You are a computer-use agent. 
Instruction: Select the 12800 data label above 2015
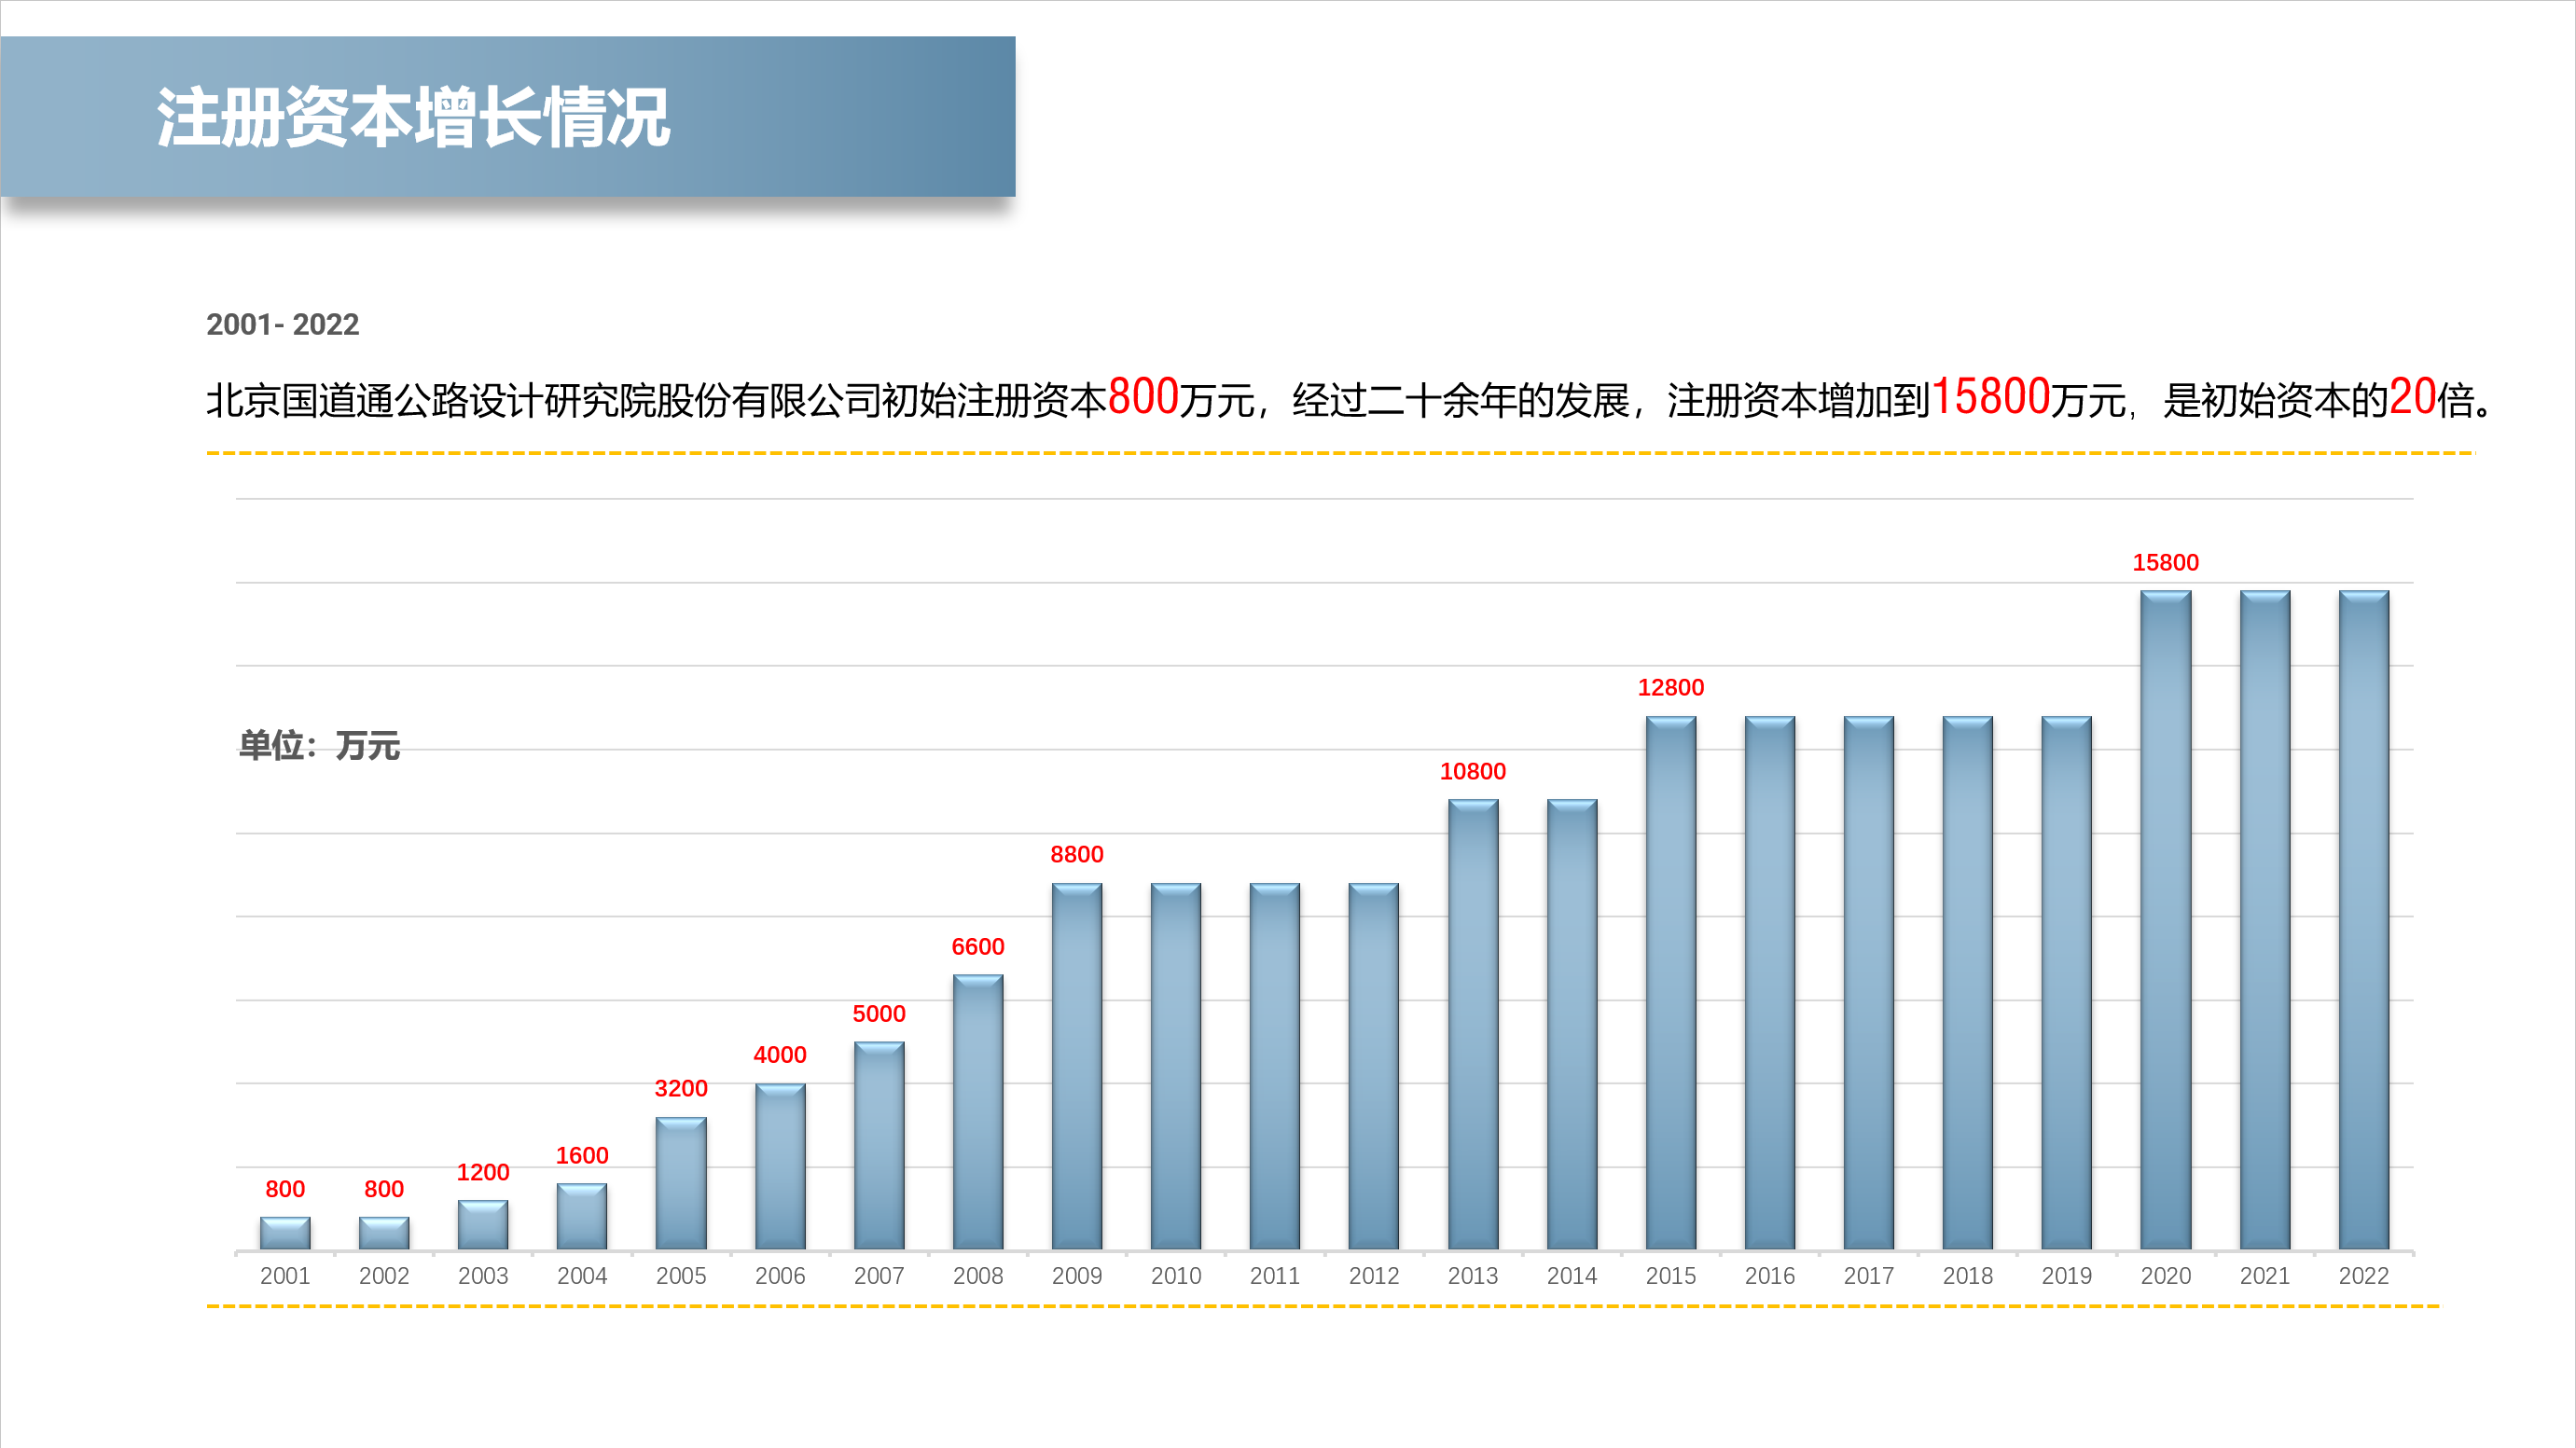click(x=1670, y=687)
